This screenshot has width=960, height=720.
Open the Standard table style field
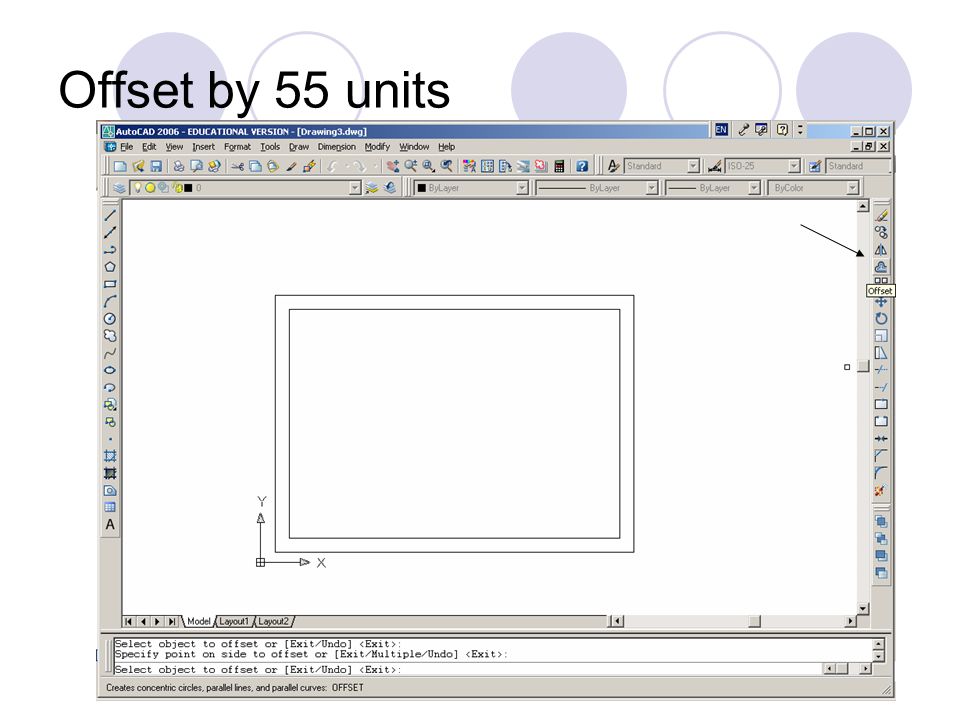[x=857, y=166]
